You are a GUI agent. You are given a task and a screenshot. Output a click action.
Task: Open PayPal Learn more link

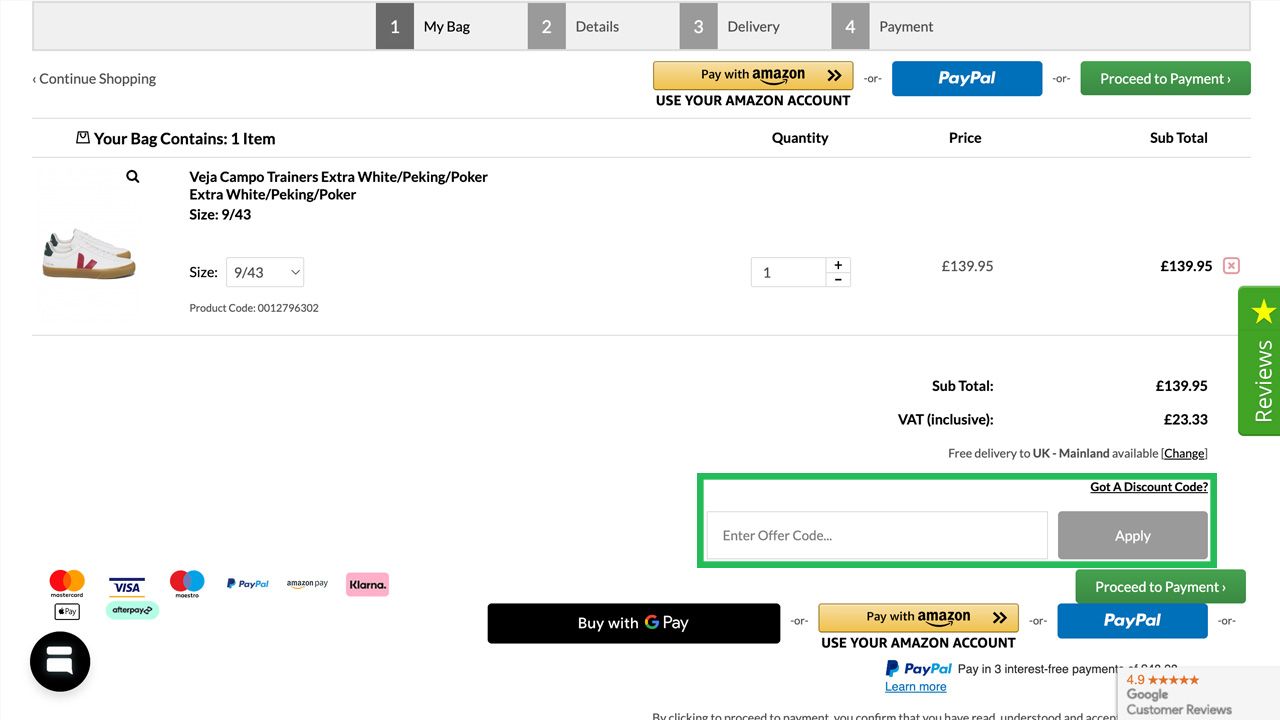[915, 687]
